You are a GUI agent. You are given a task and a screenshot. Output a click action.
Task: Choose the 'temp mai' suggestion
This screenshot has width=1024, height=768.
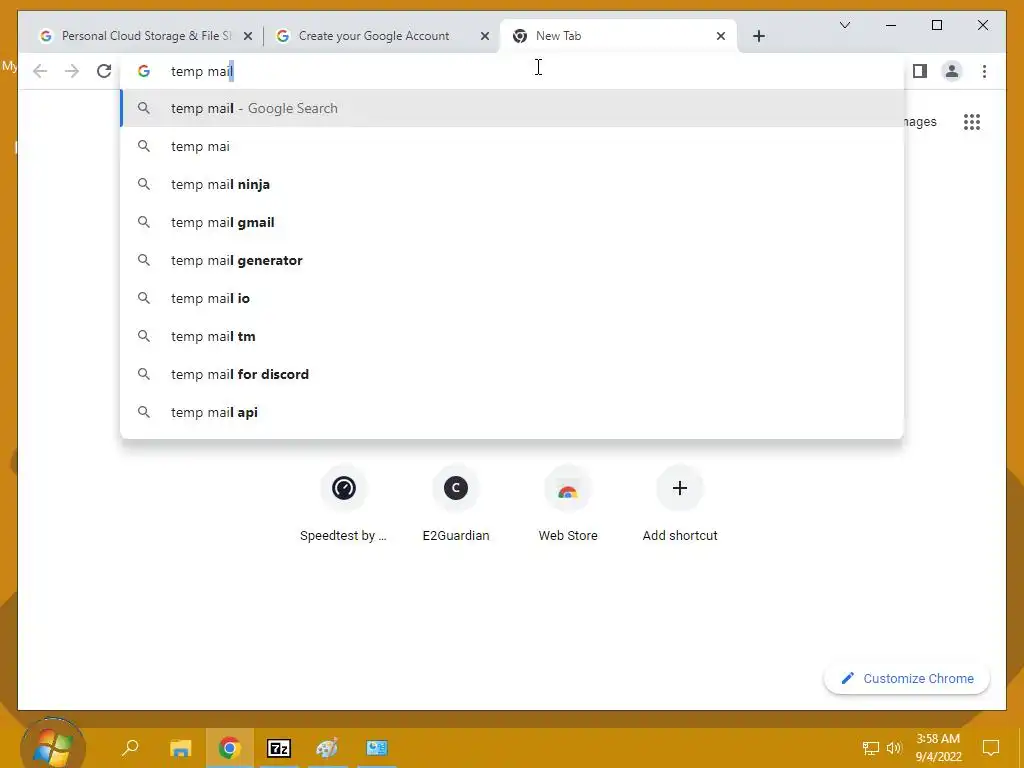512,146
